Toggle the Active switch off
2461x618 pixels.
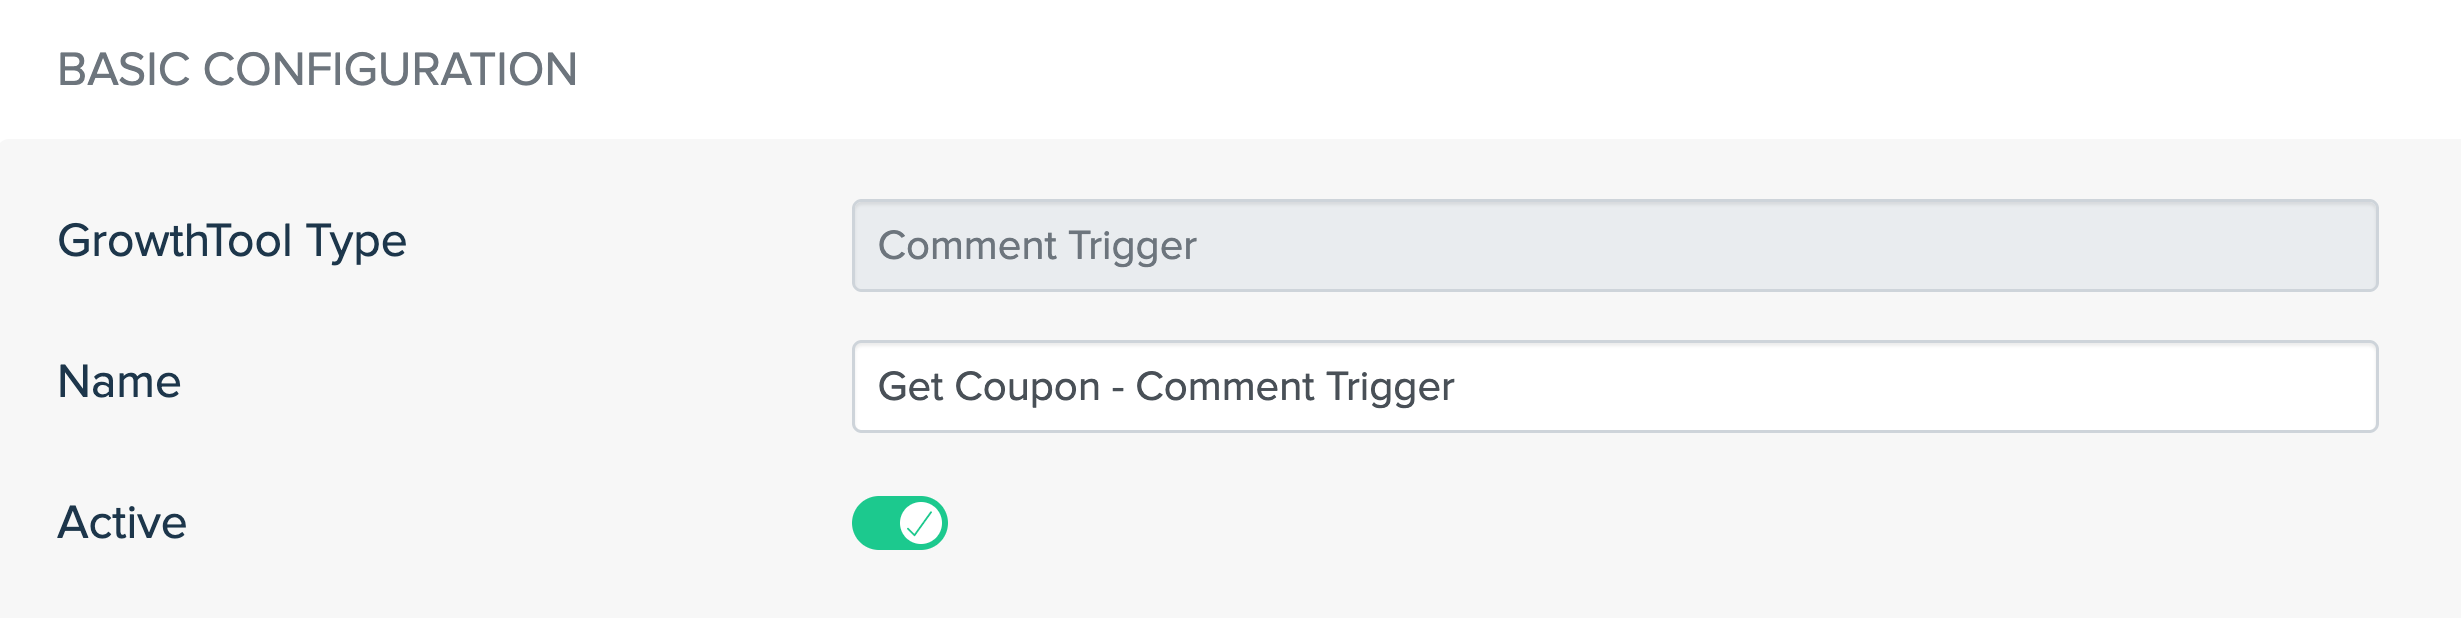[x=899, y=523]
